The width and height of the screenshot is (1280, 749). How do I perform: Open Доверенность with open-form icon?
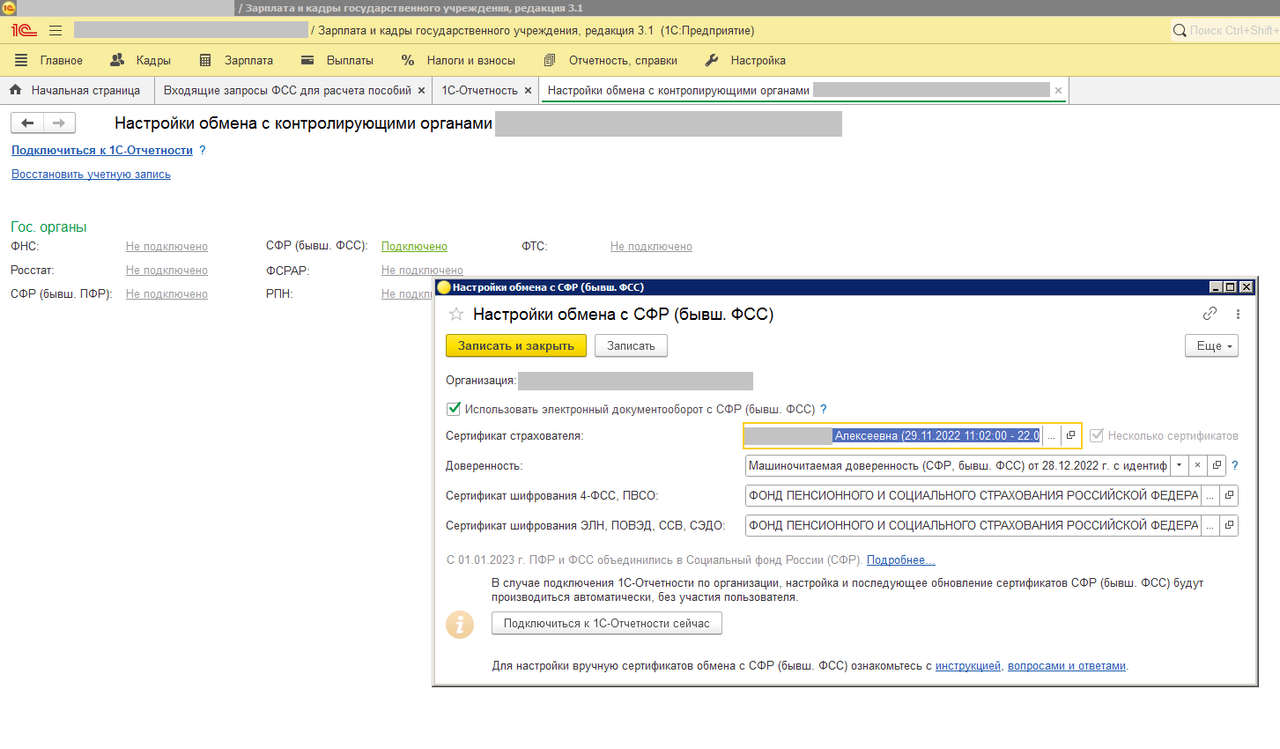tap(1217, 466)
